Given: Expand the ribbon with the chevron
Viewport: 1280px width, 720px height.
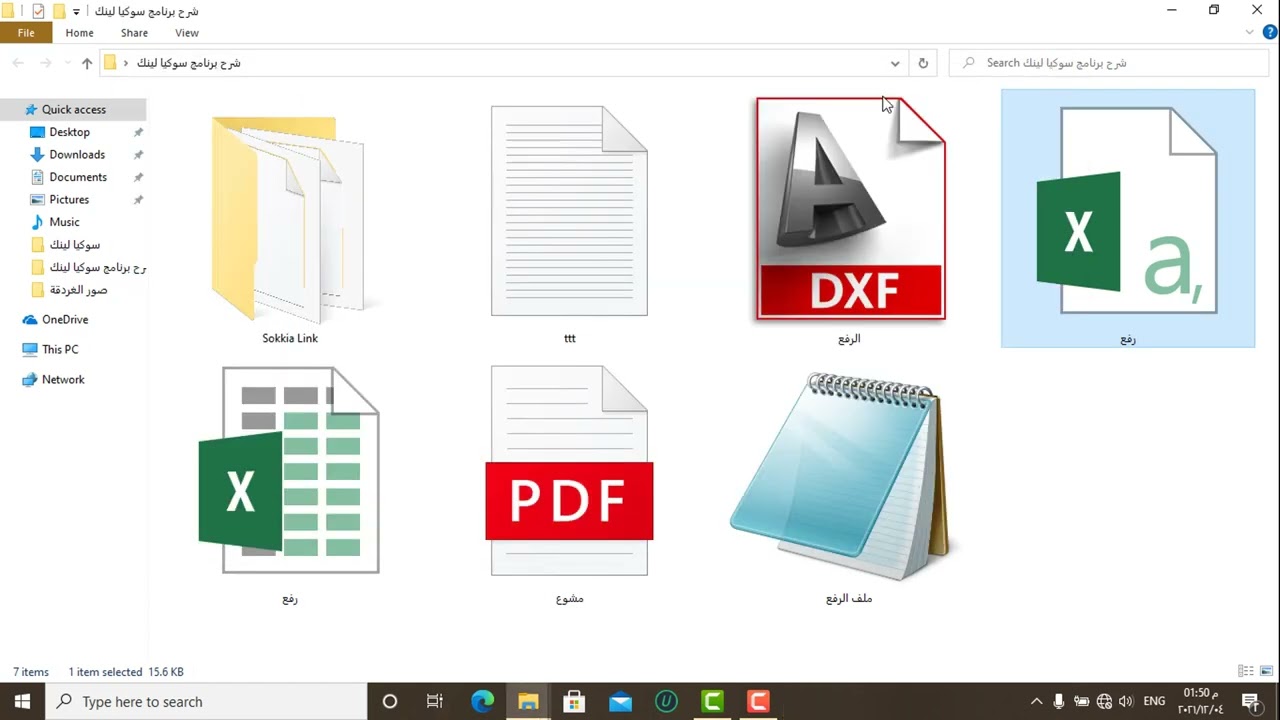Looking at the screenshot, I should point(1250,33).
